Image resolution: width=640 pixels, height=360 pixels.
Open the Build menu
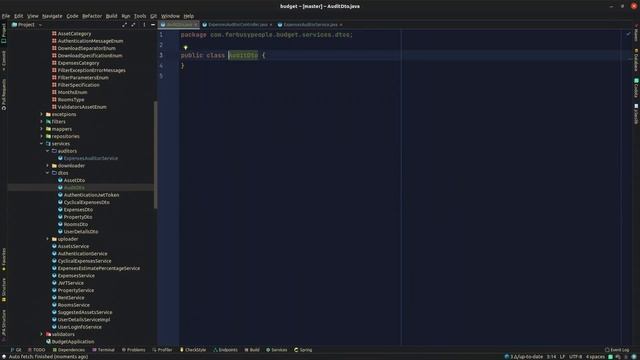[111, 16]
